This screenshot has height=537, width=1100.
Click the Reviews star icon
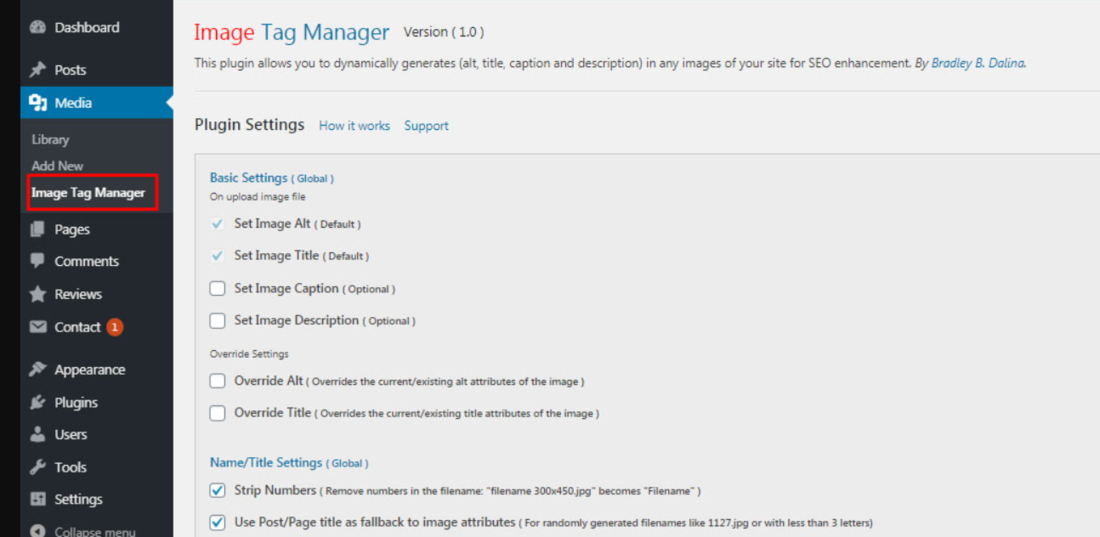(38, 294)
